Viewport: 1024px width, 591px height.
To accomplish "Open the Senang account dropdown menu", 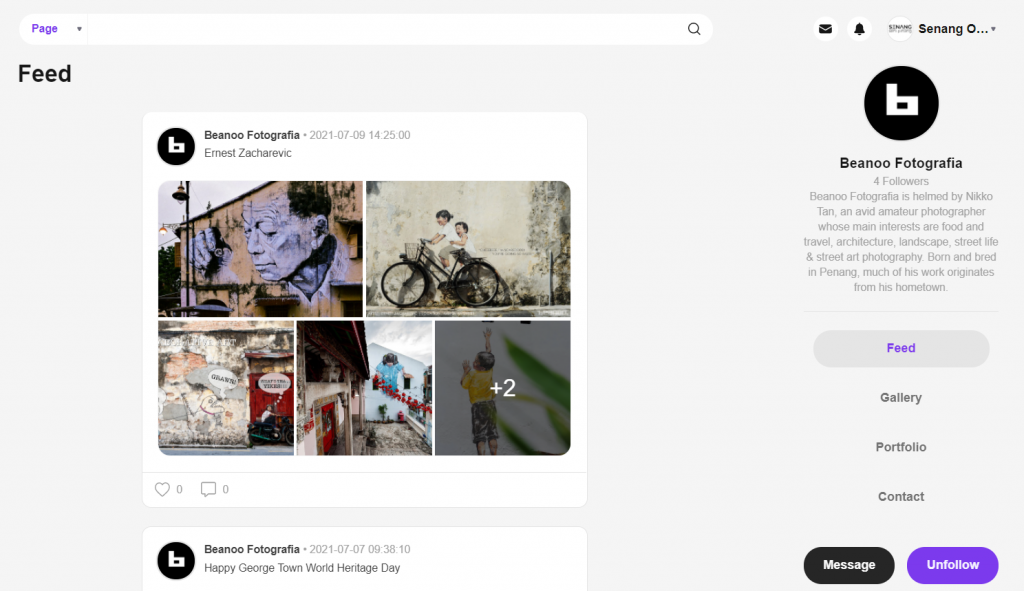I will tap(992, 30).
